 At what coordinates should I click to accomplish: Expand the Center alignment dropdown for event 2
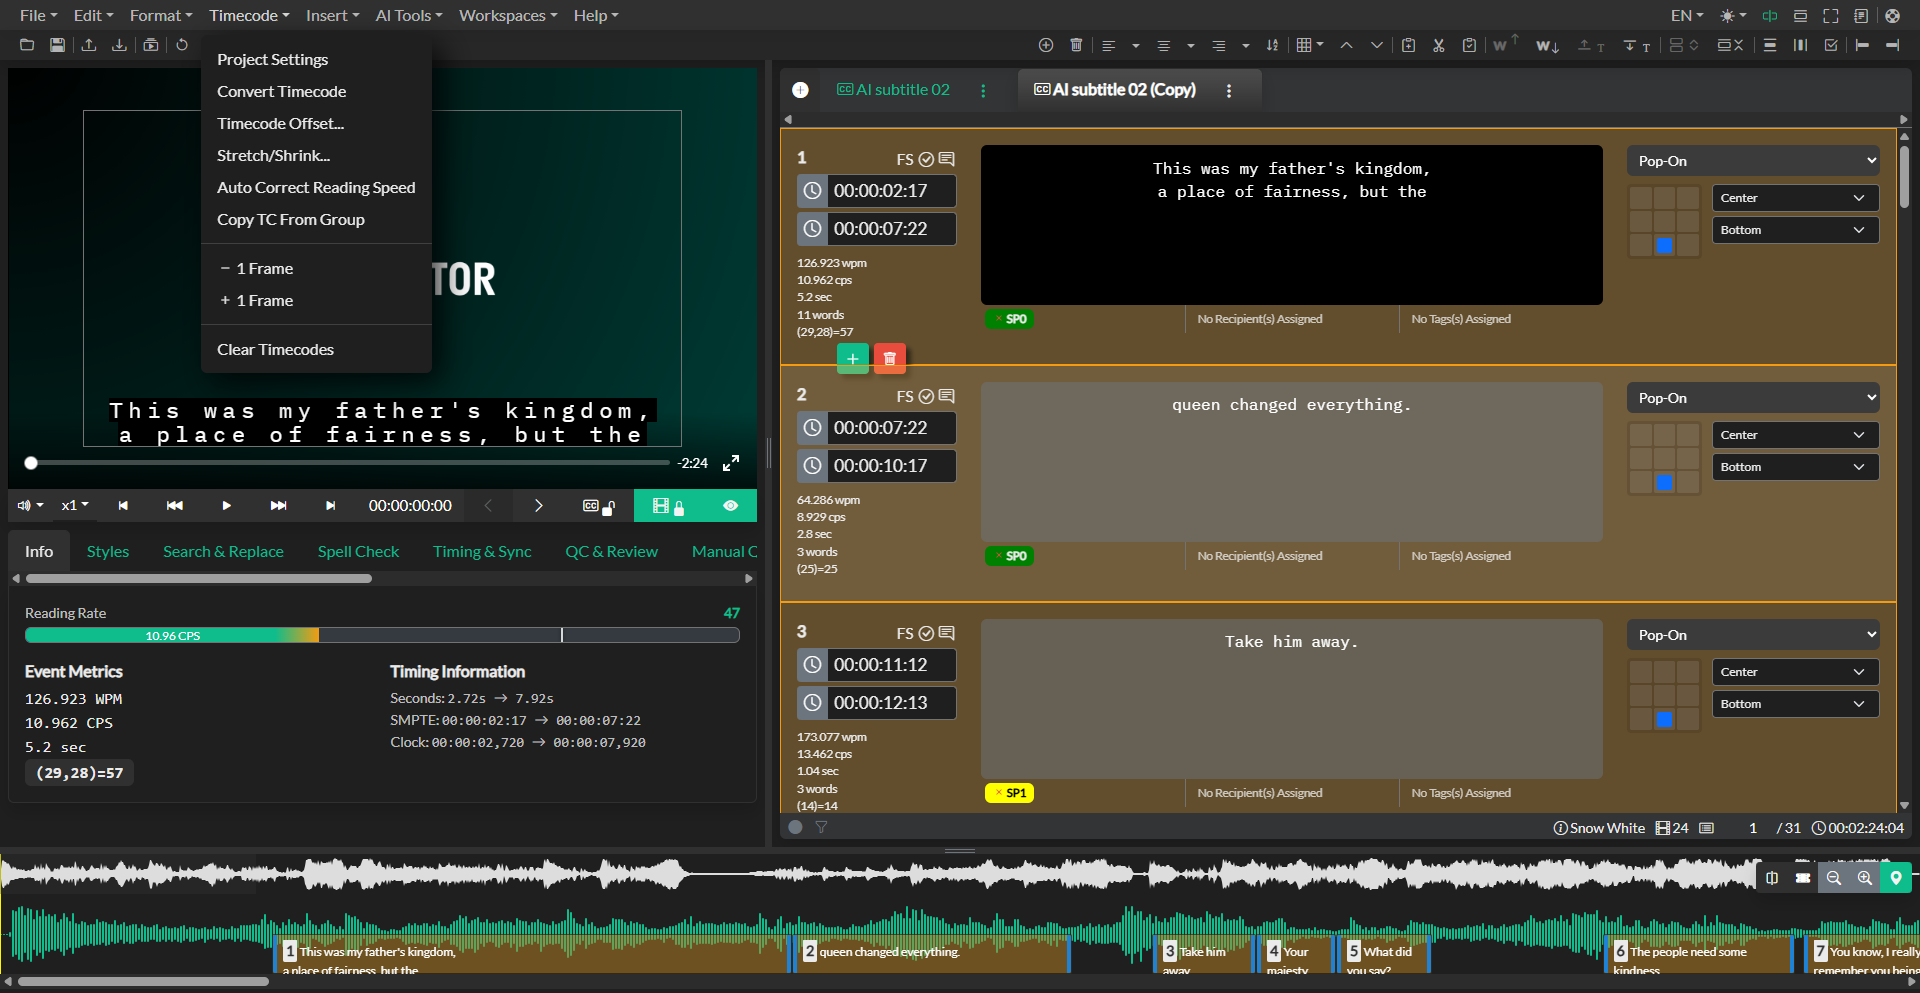[1794, 434]
